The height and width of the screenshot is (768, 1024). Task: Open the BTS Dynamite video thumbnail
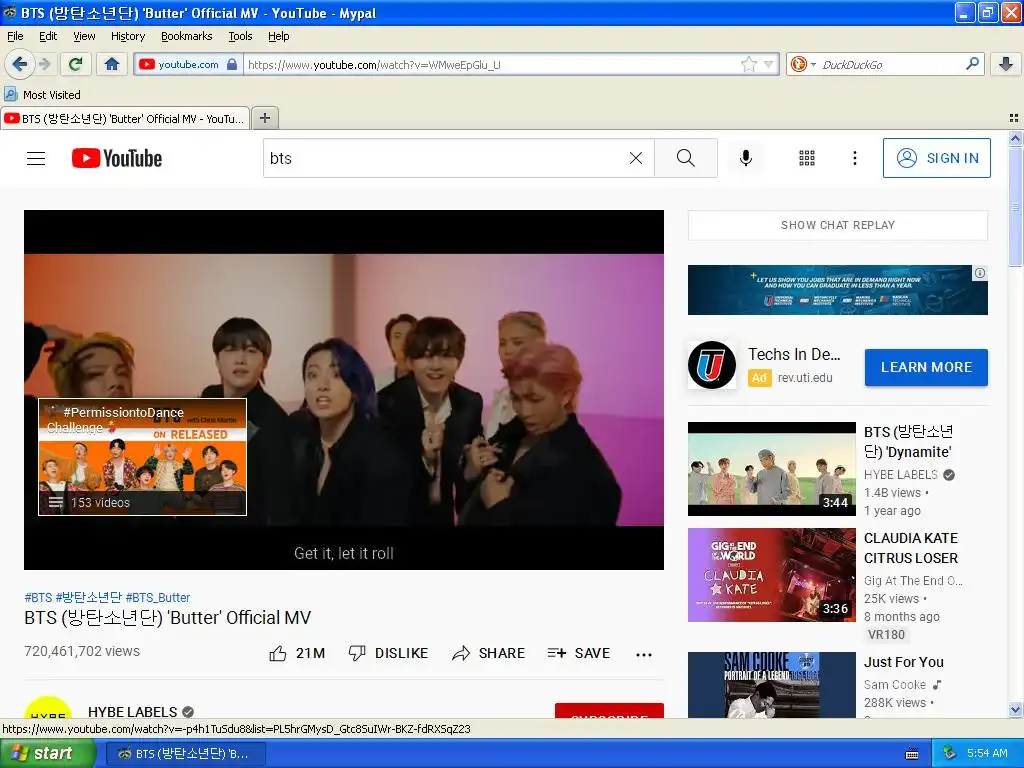771,469
